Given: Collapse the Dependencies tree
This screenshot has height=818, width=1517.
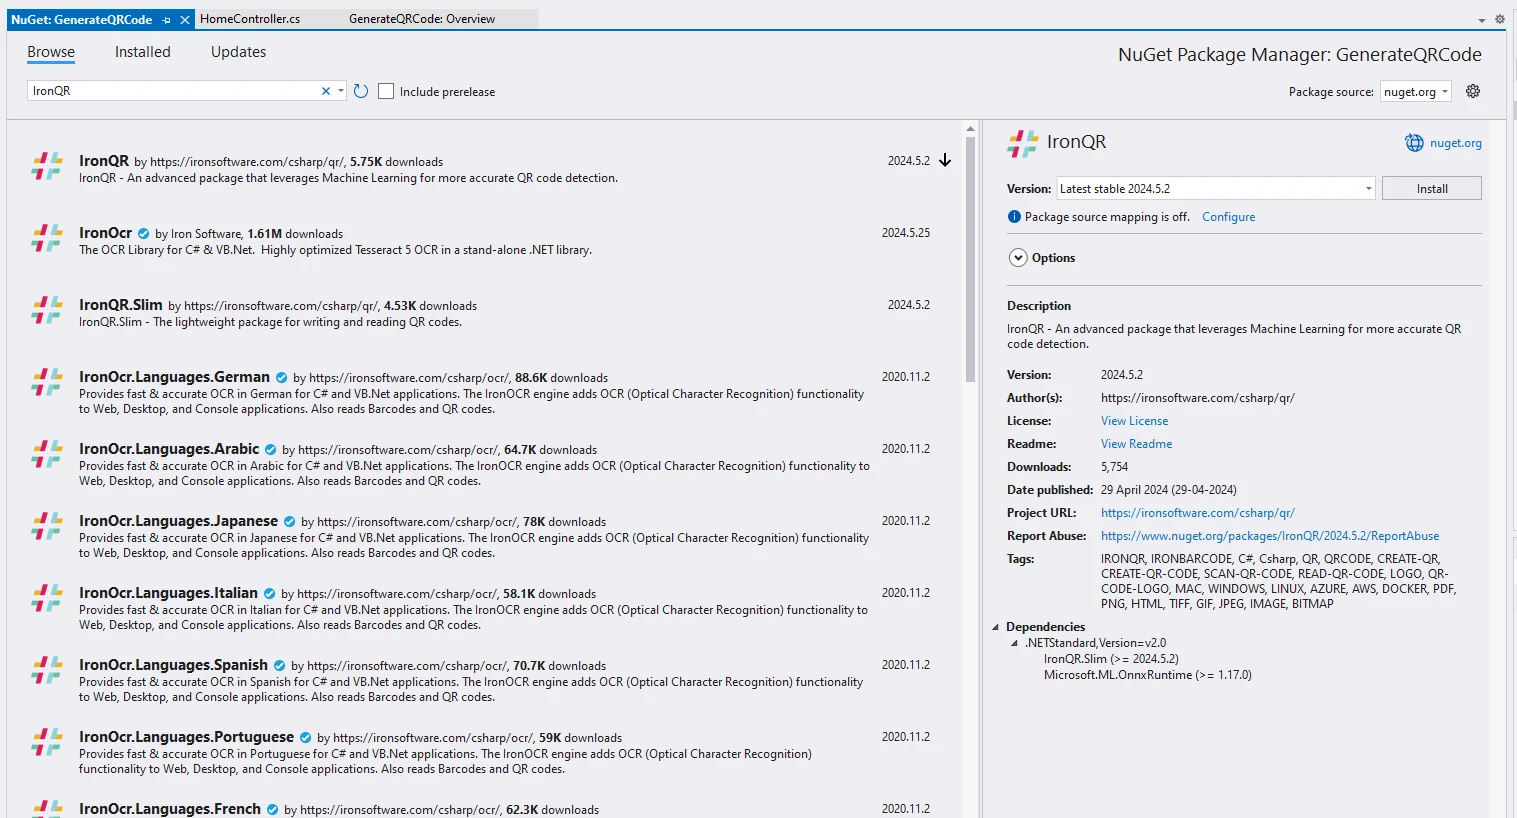Looking at the screenshot, I should tap(995, 627).
